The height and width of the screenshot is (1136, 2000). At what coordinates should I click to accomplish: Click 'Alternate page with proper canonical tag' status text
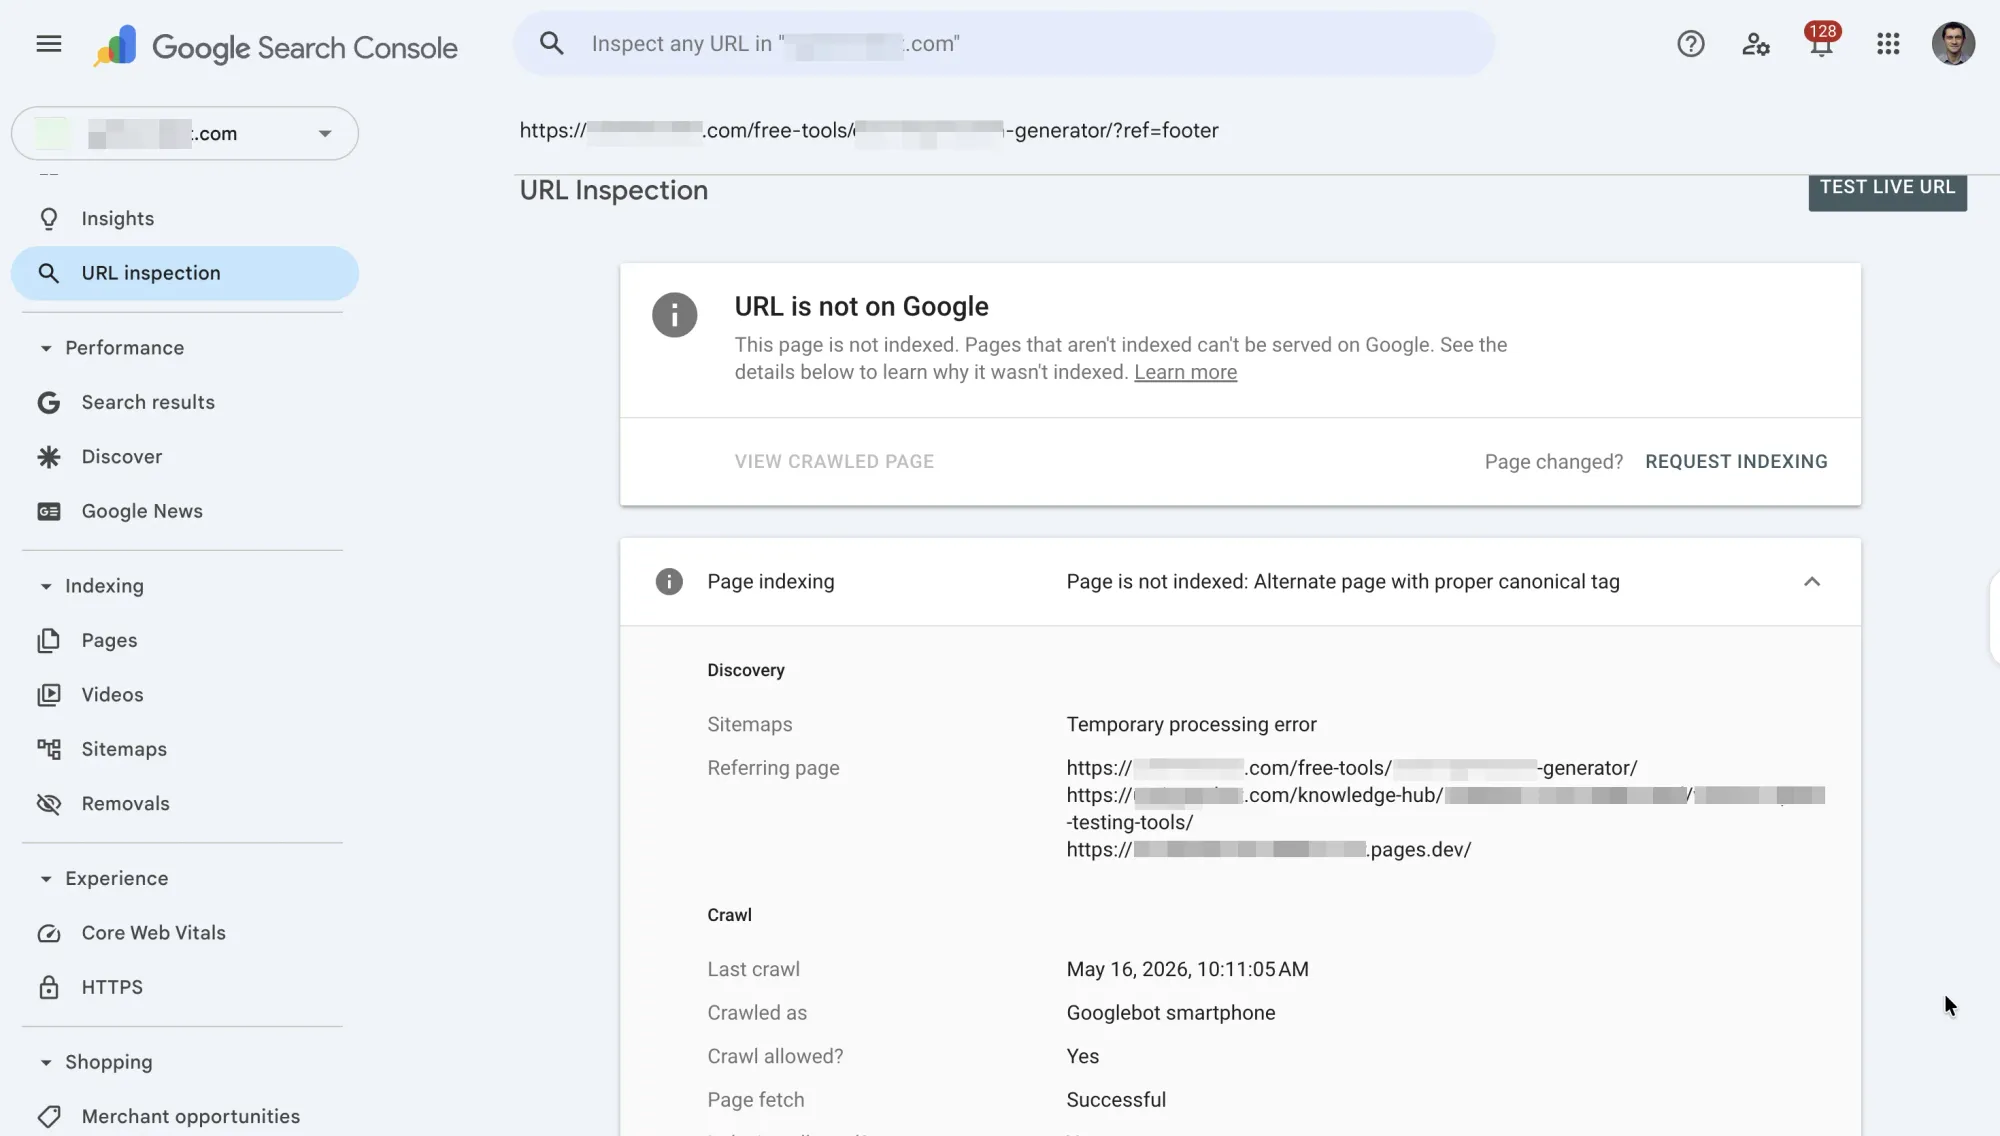point(1436,582)
